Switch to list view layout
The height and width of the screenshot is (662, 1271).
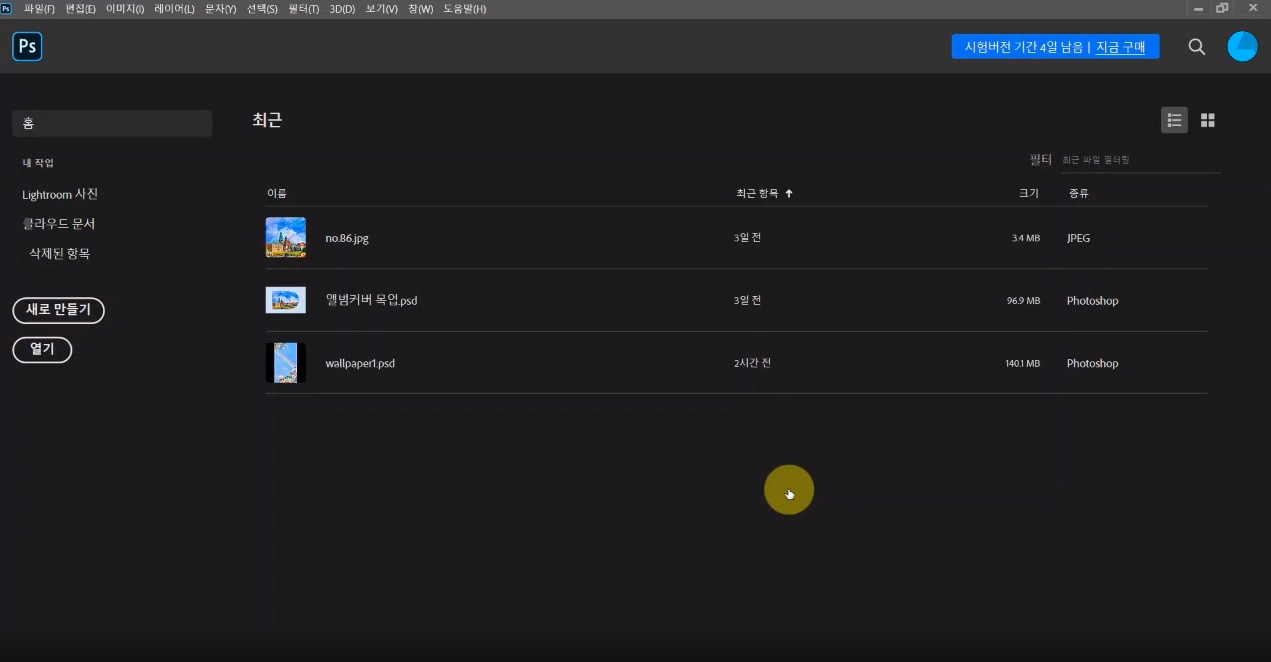click(1174, 120)
